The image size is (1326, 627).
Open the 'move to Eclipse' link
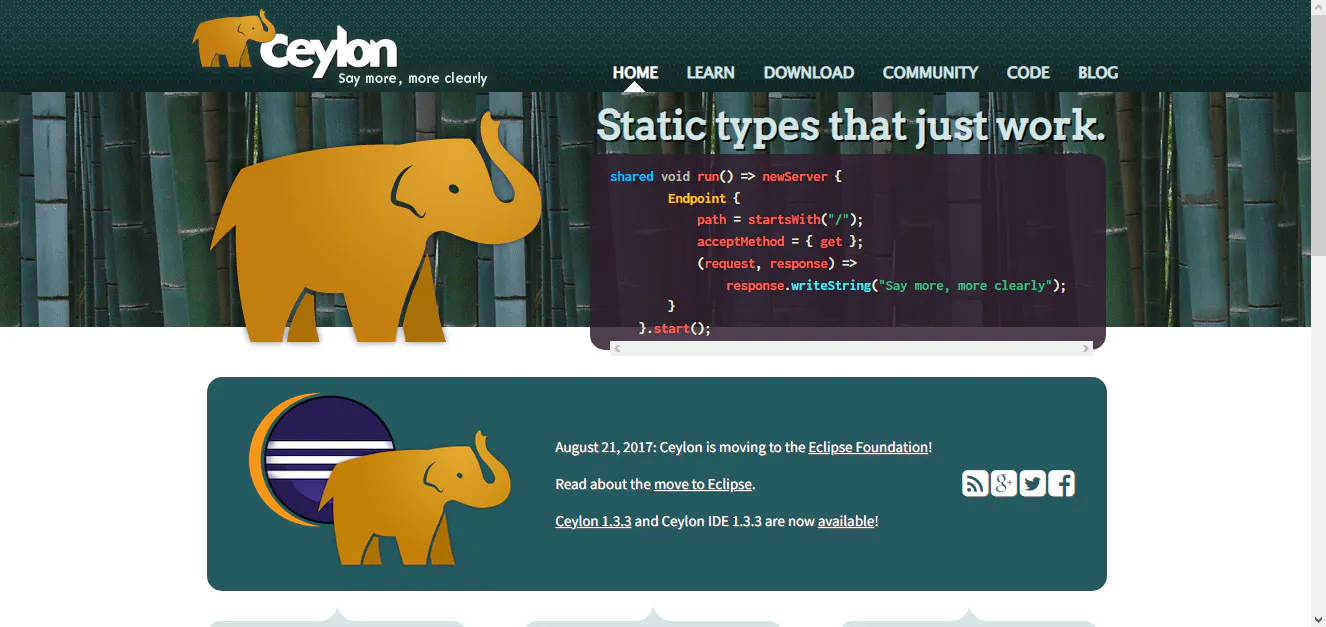pos(702,484)
